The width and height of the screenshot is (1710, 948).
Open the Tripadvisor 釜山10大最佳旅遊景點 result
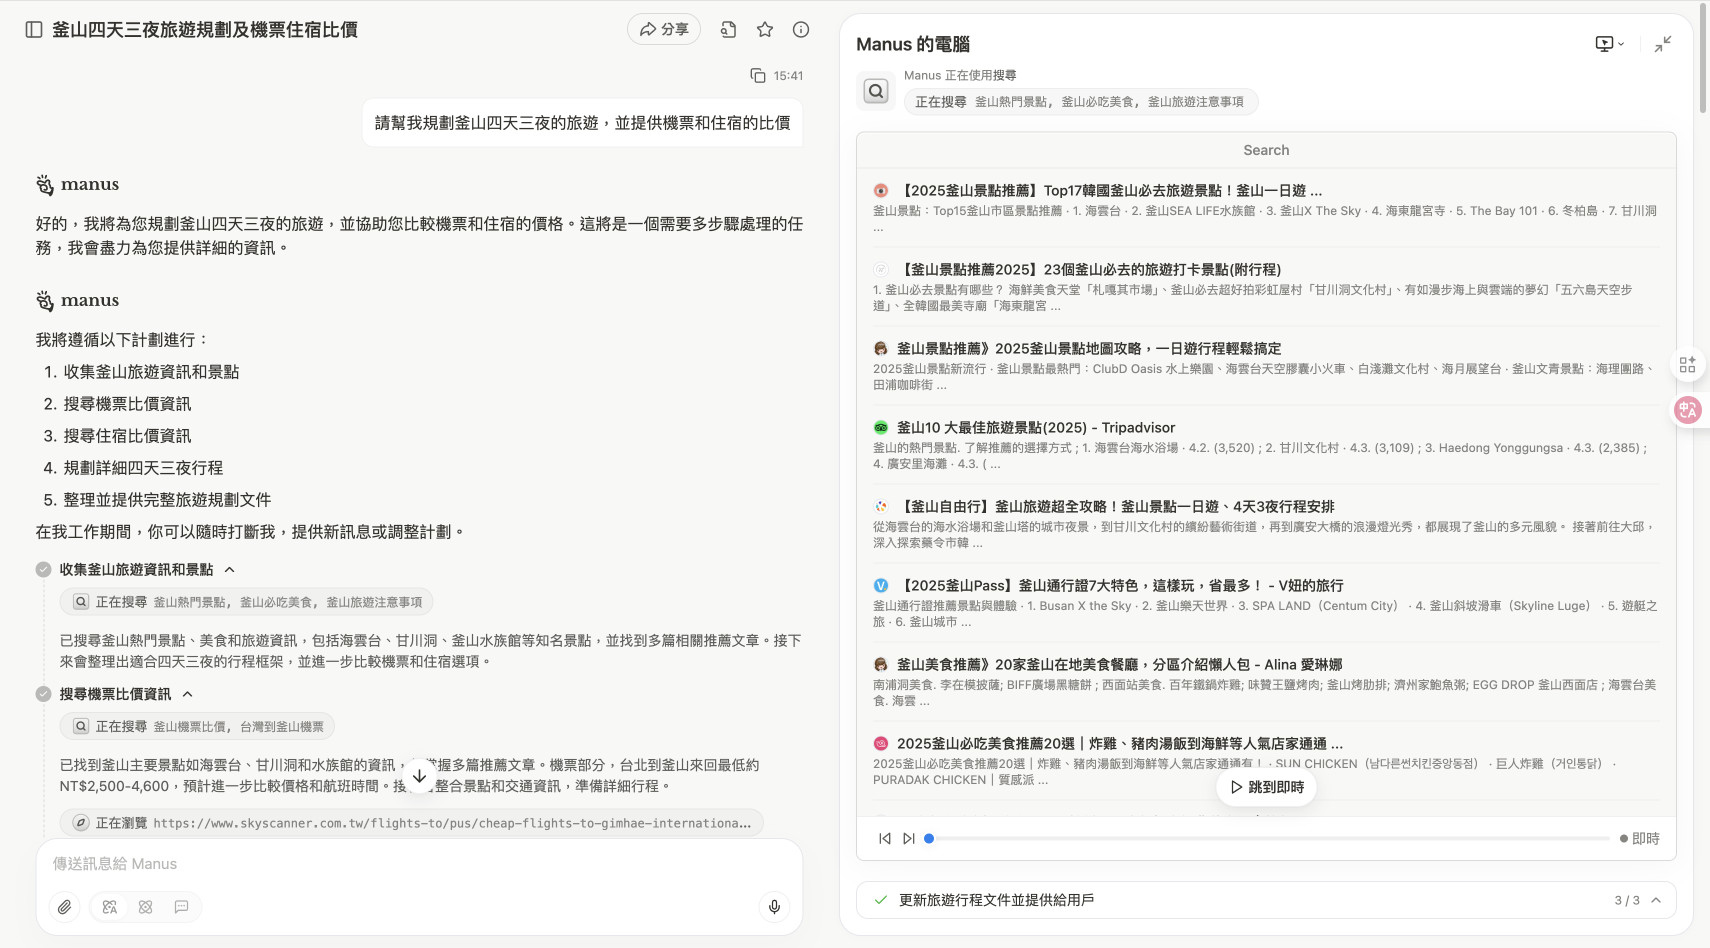click(x=1036, y=427)
